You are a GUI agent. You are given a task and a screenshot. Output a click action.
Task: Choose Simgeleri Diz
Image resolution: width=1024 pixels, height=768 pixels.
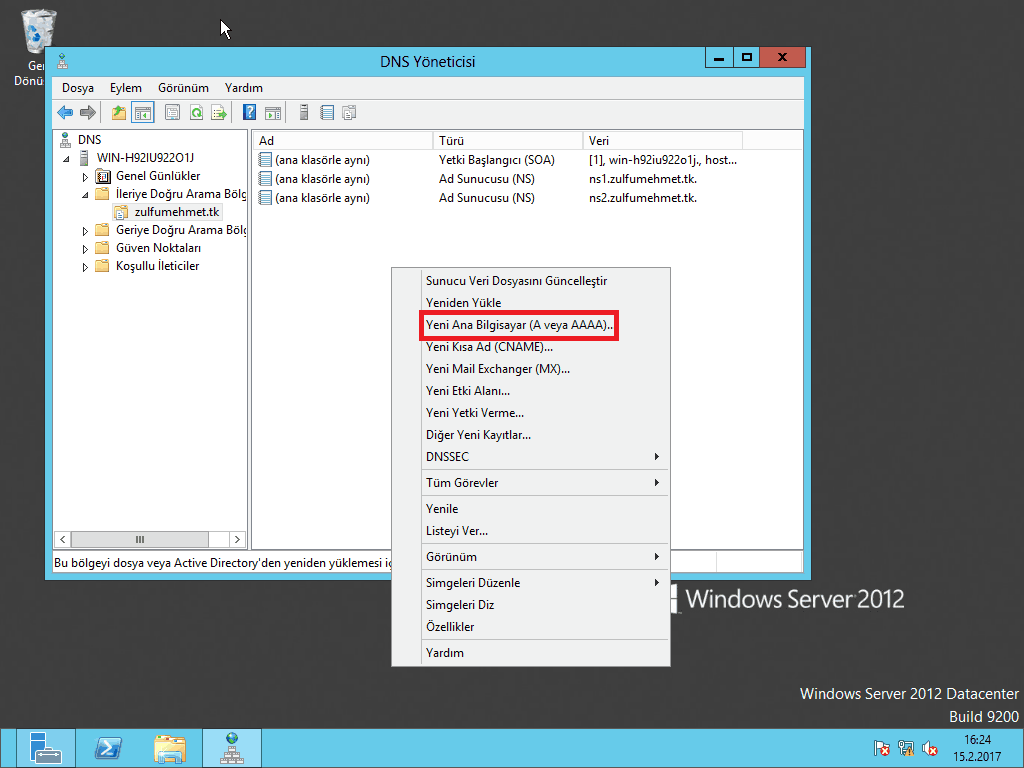pos(531,605)
